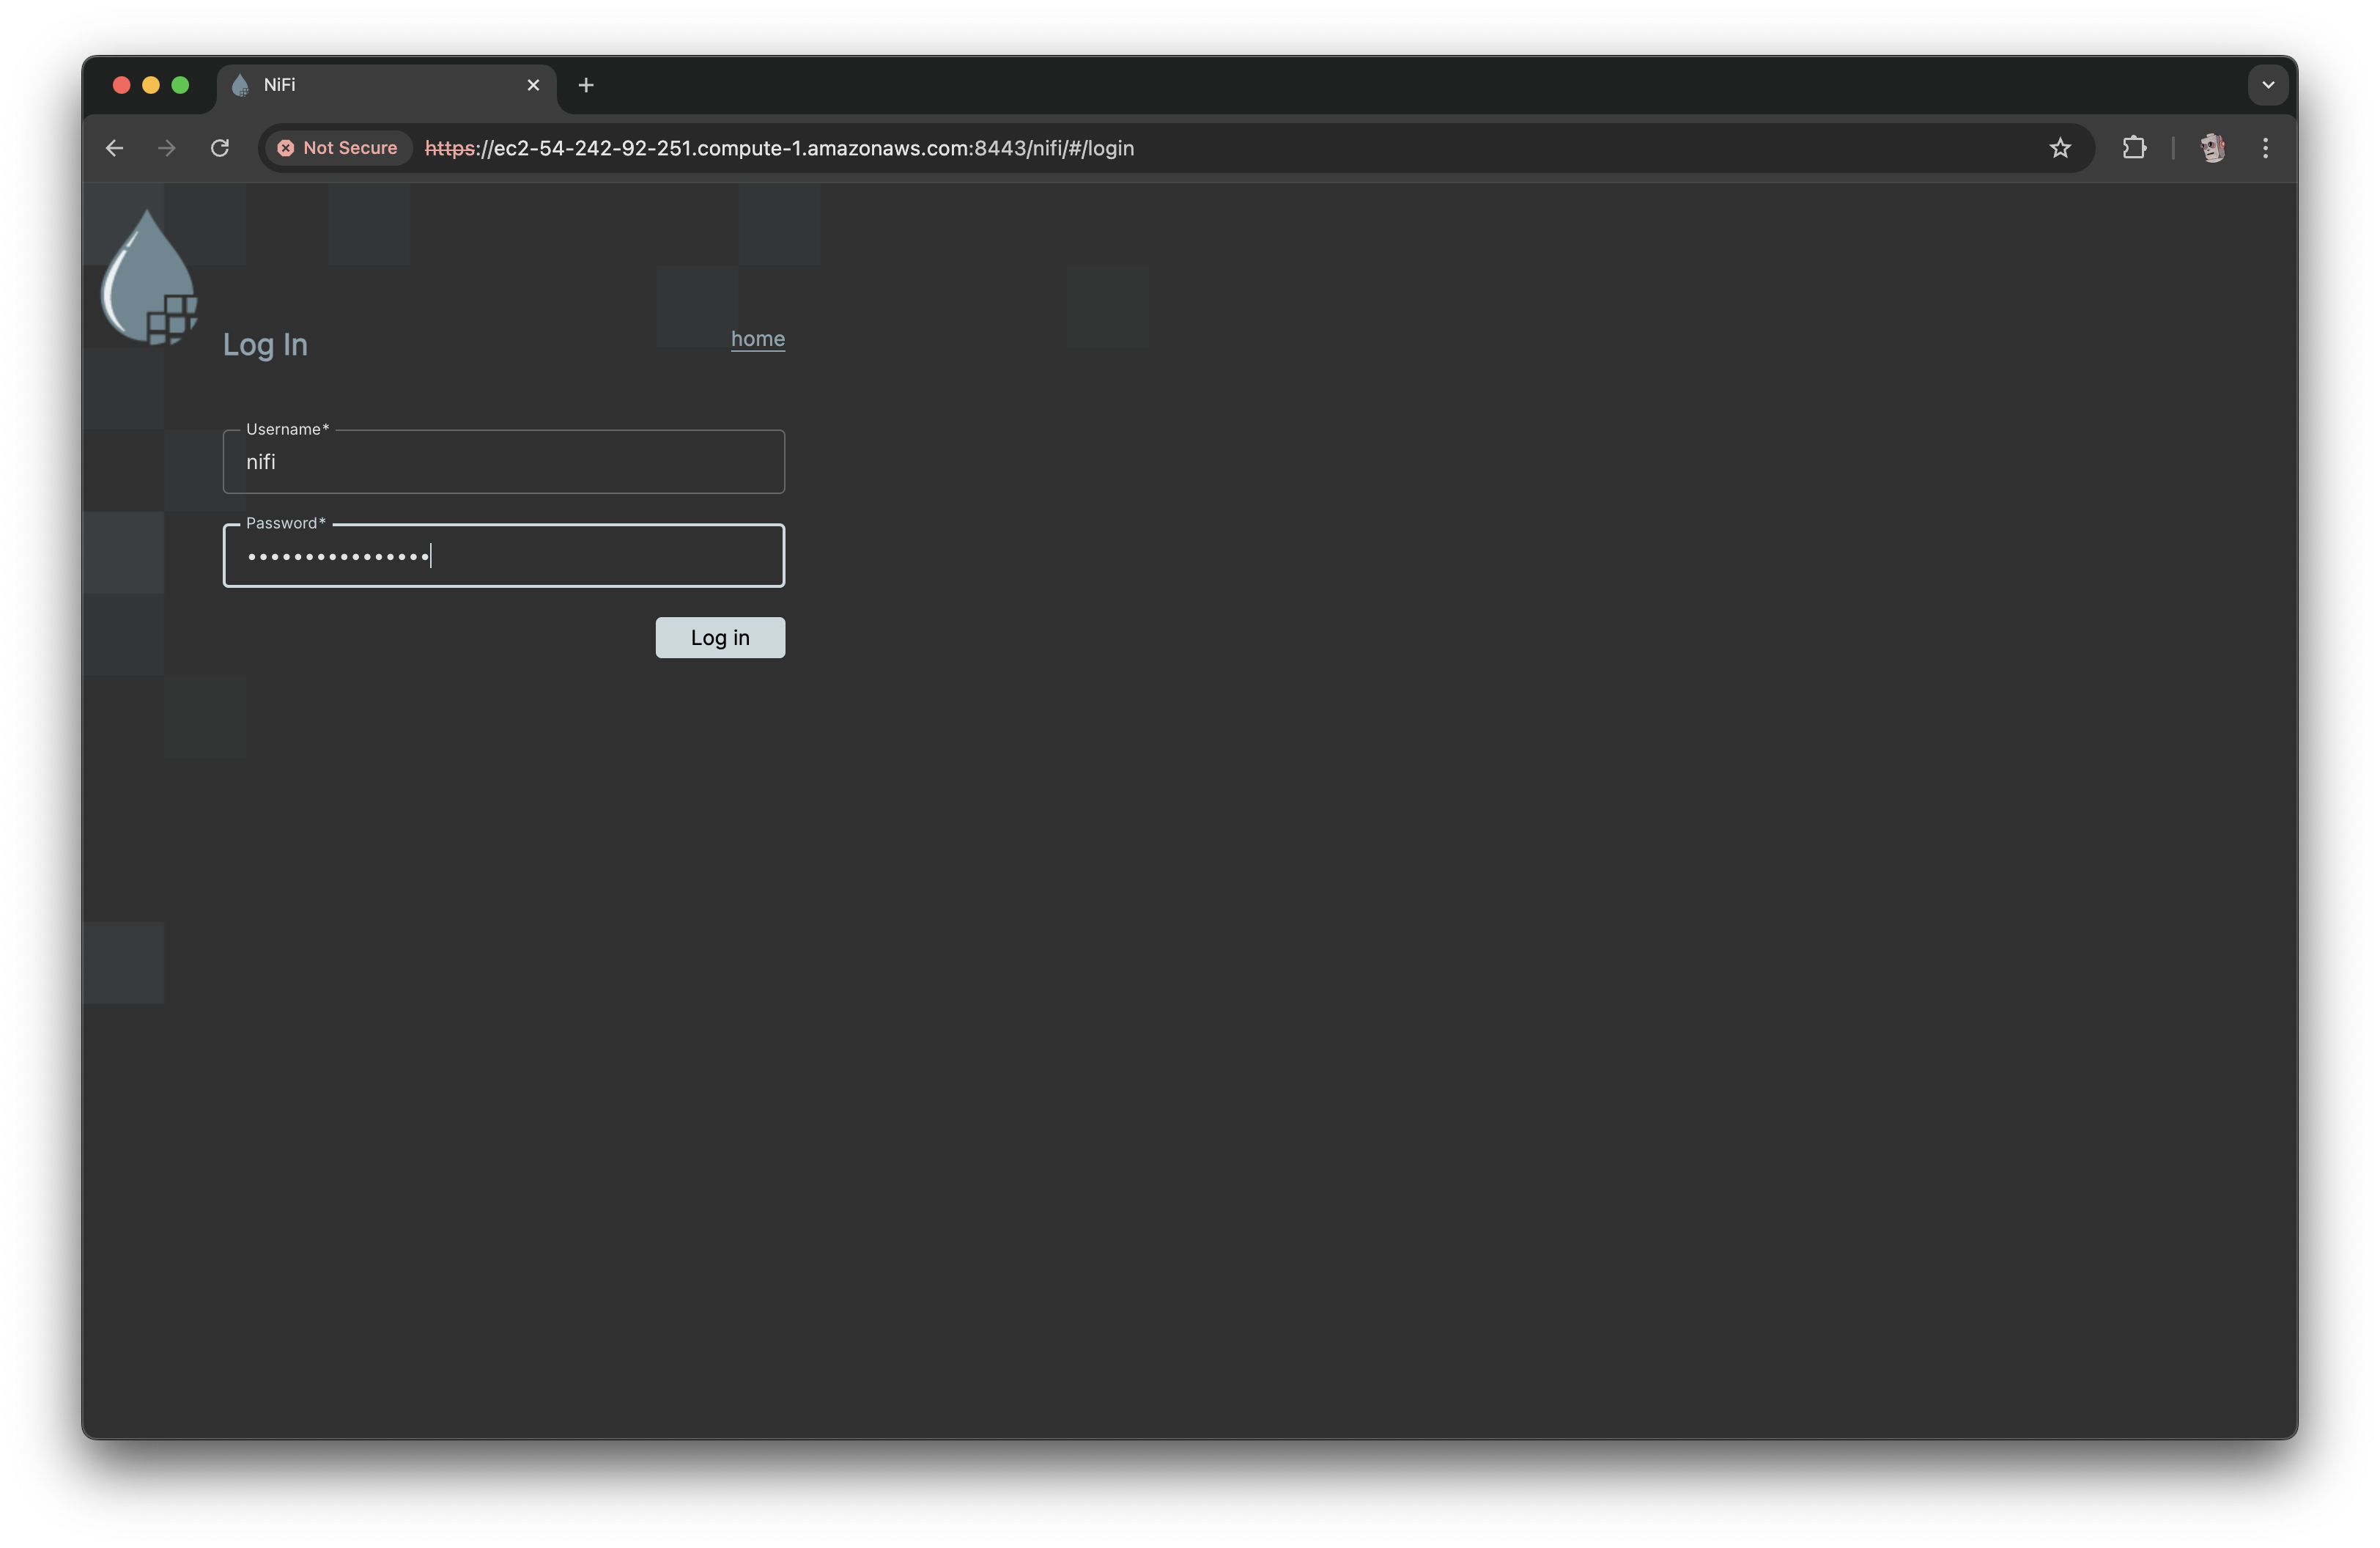Open the Chrome profile avatar
2380x1548 pixels.
2212,148
